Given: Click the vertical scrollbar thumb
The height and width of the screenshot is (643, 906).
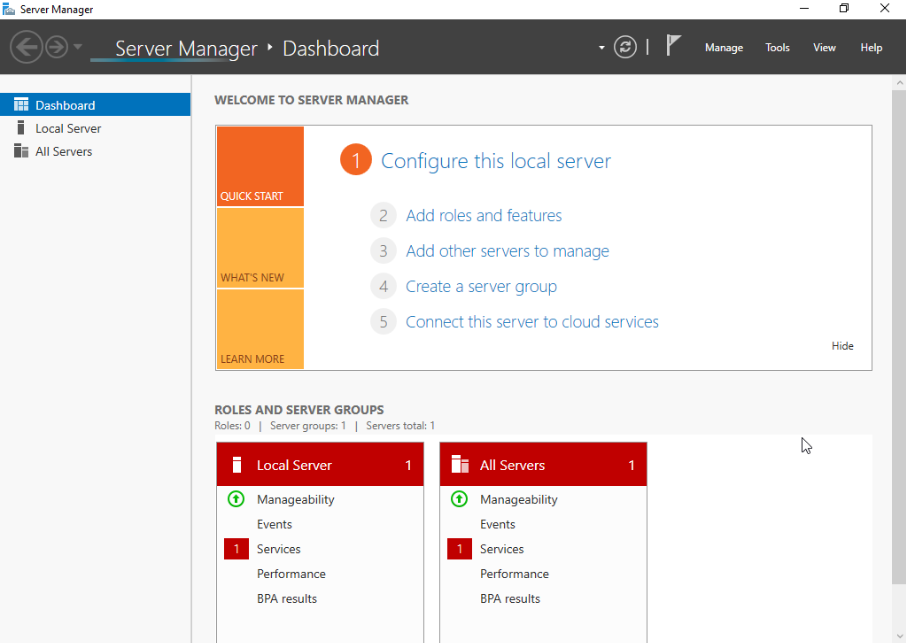Looking at the screenshot, I should click(x=899, y=337).
